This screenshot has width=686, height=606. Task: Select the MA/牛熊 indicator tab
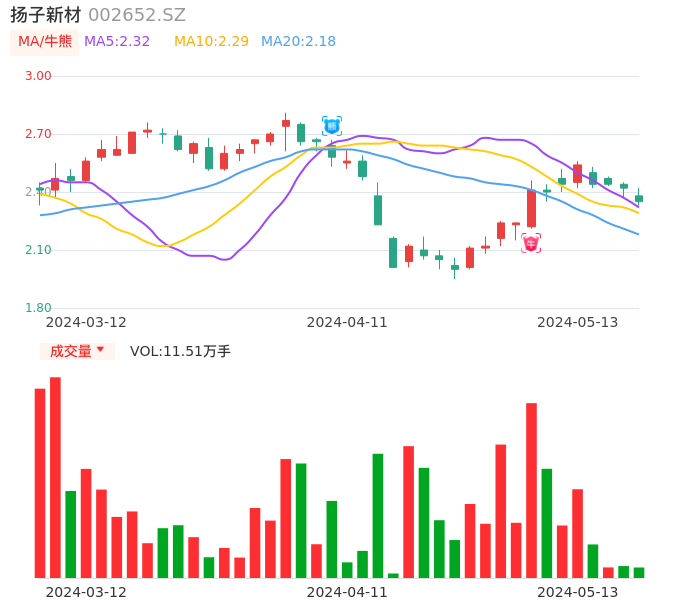[45, 42]
